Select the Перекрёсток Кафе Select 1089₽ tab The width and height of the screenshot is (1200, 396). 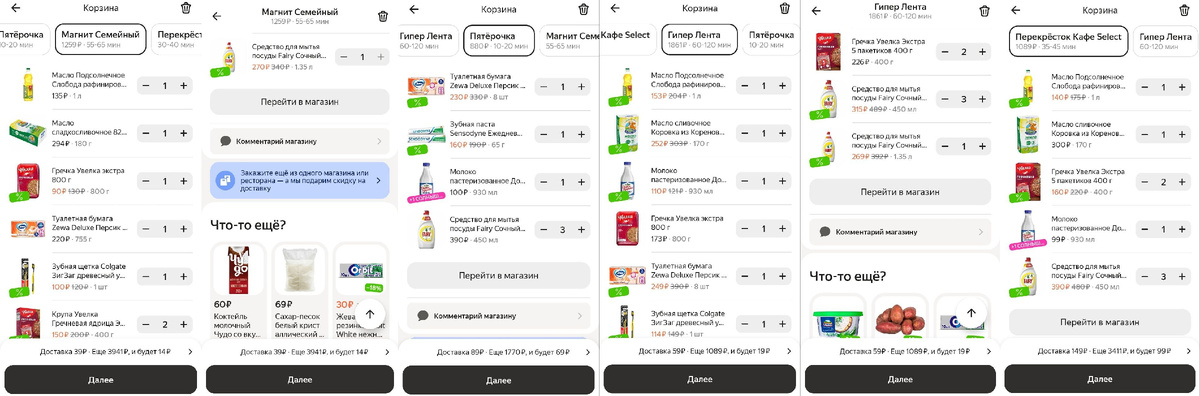pyautogui.click(x=1067, y=39)
